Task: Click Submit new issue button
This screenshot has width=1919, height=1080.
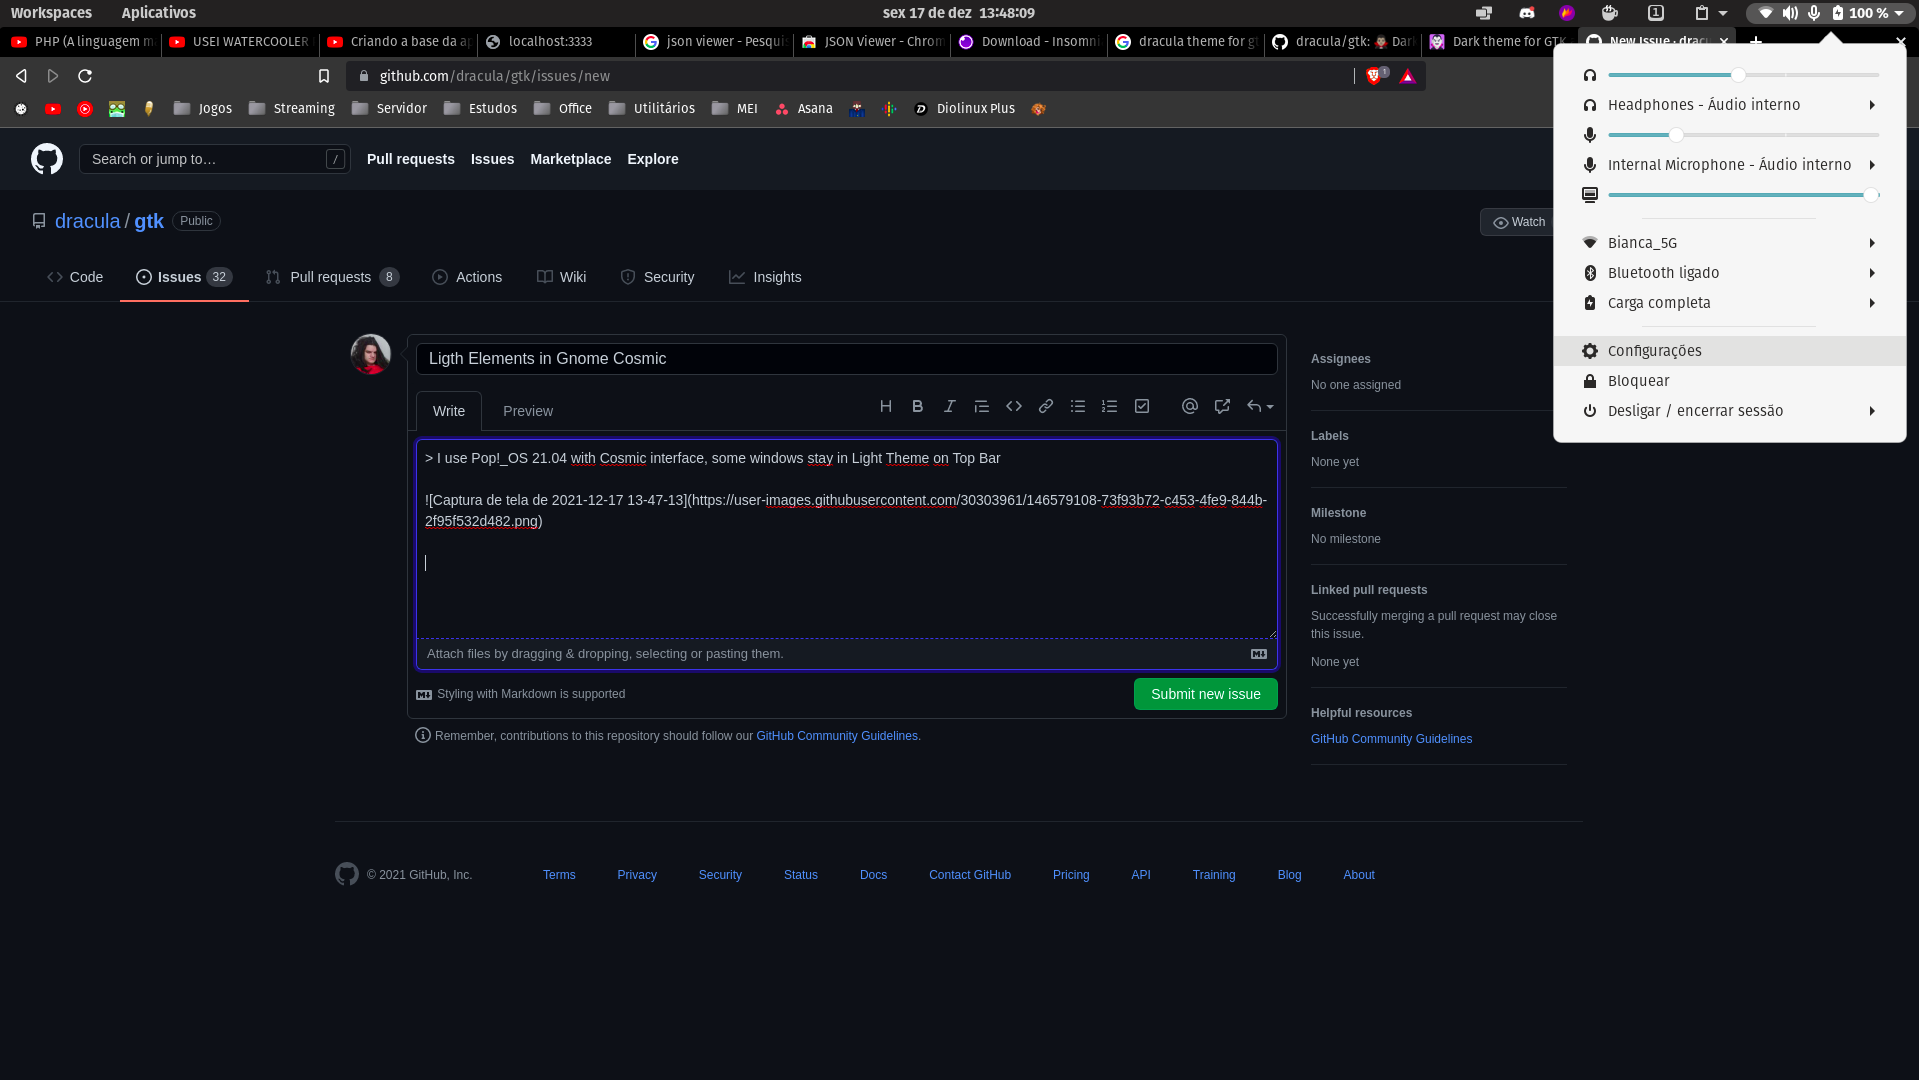Action: tap(1205, 694)
